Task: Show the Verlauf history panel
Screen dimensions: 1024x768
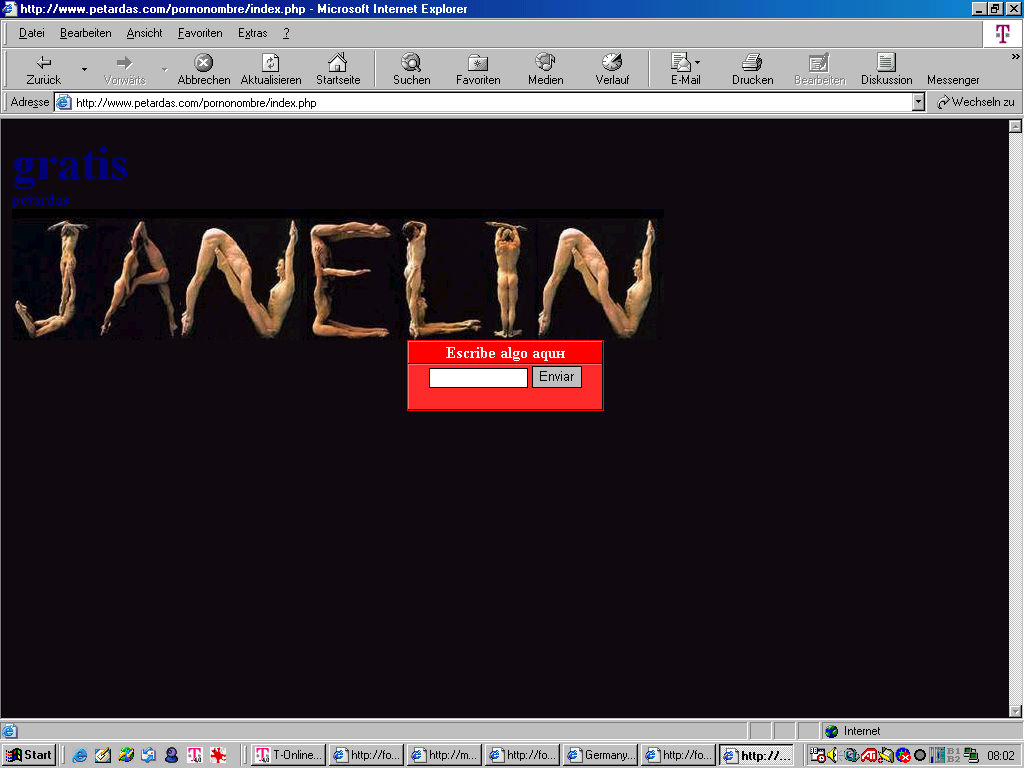Action: (x=612, y=64)
